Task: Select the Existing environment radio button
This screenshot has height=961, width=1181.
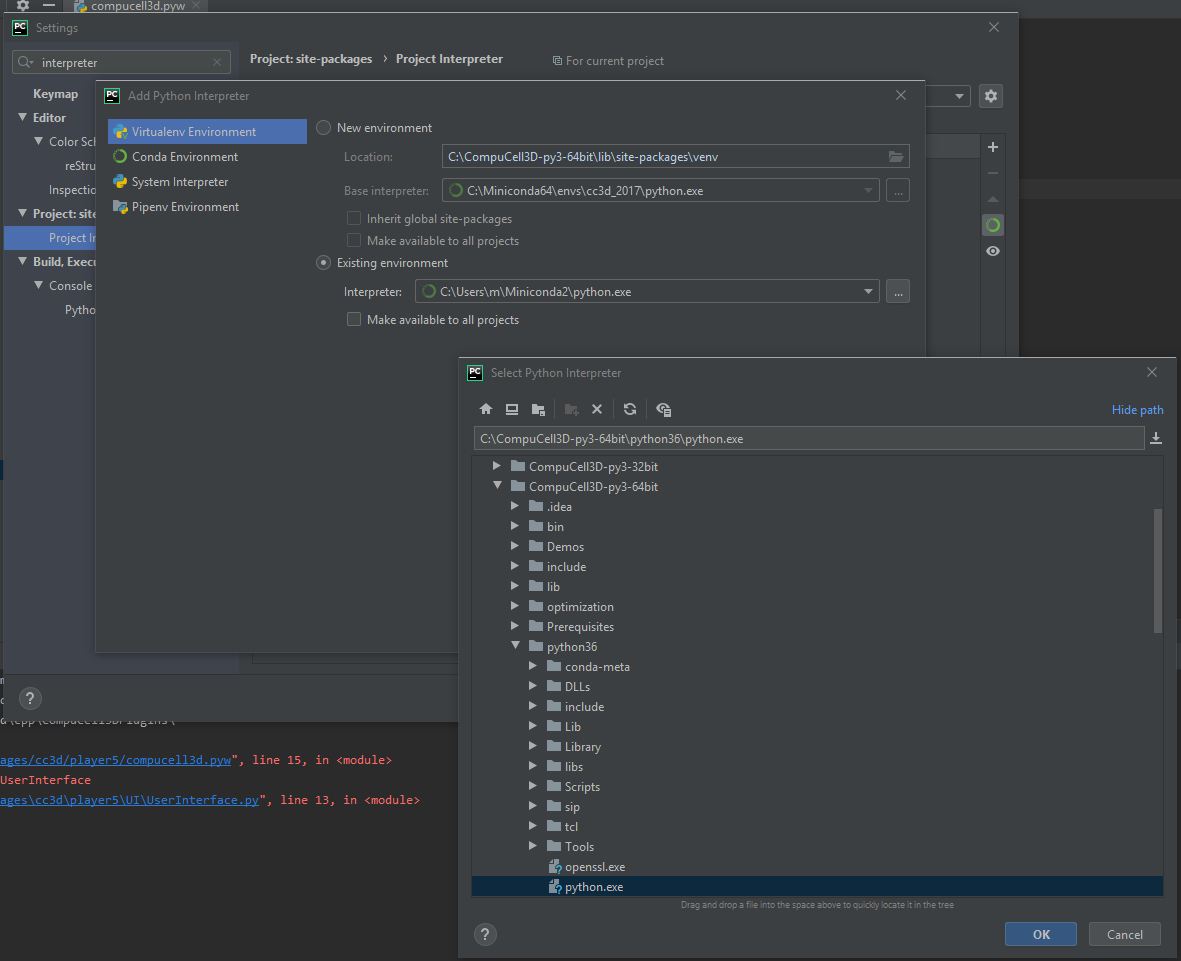Action: (x=324, y=263)
